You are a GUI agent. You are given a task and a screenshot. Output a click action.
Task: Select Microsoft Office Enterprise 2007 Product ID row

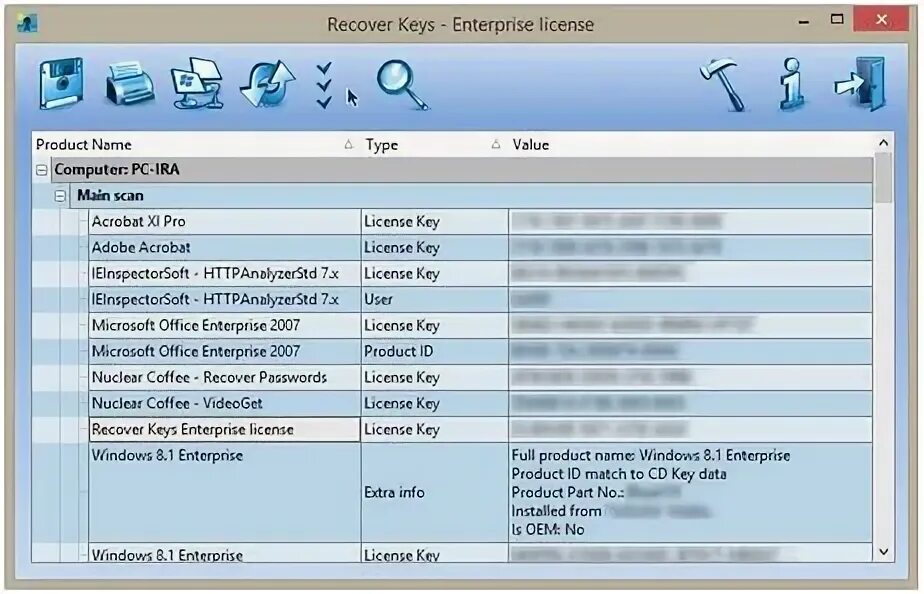(x=480, y=351)
